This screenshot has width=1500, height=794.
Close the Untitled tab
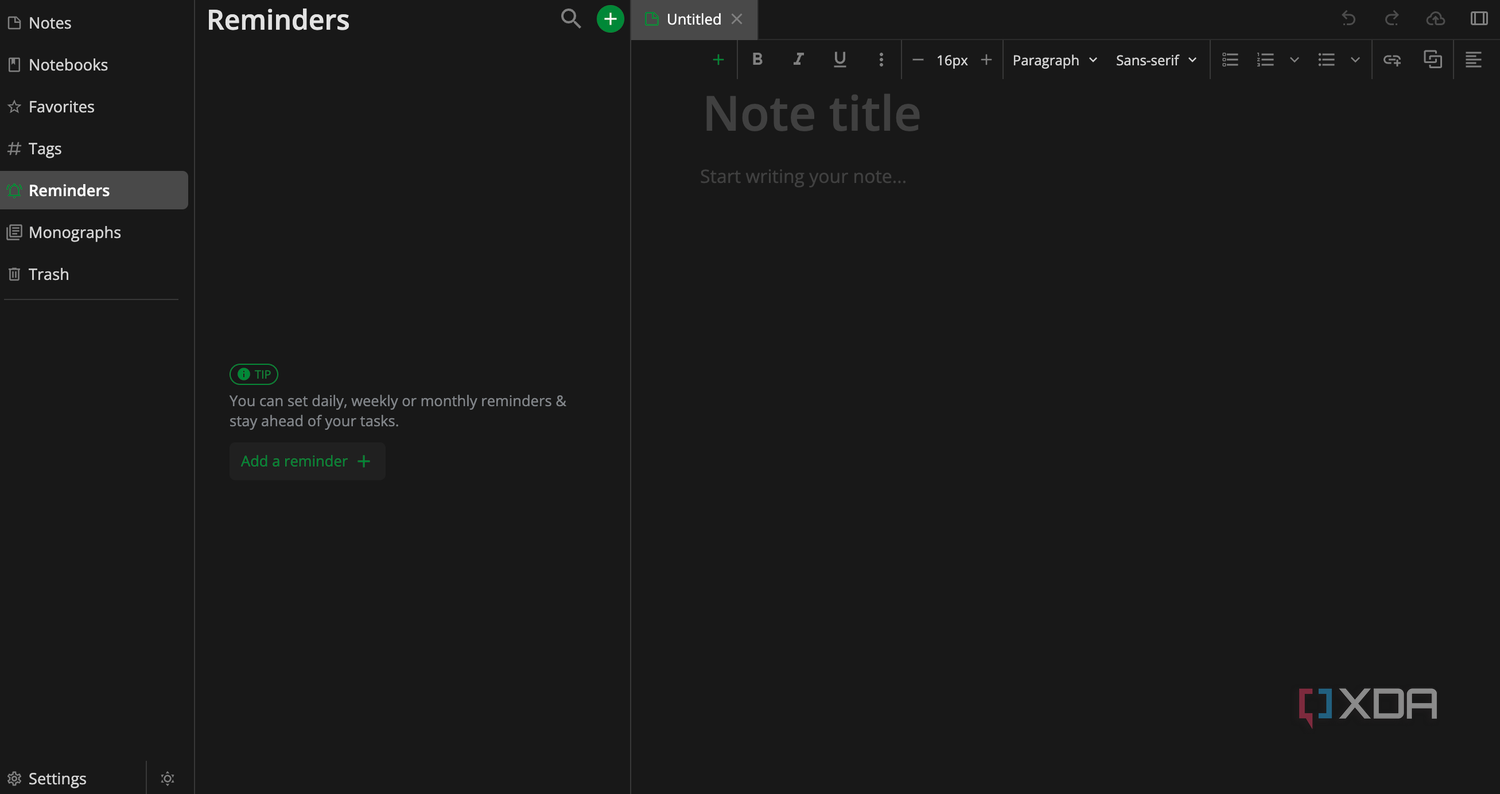(x=737, y=19)
